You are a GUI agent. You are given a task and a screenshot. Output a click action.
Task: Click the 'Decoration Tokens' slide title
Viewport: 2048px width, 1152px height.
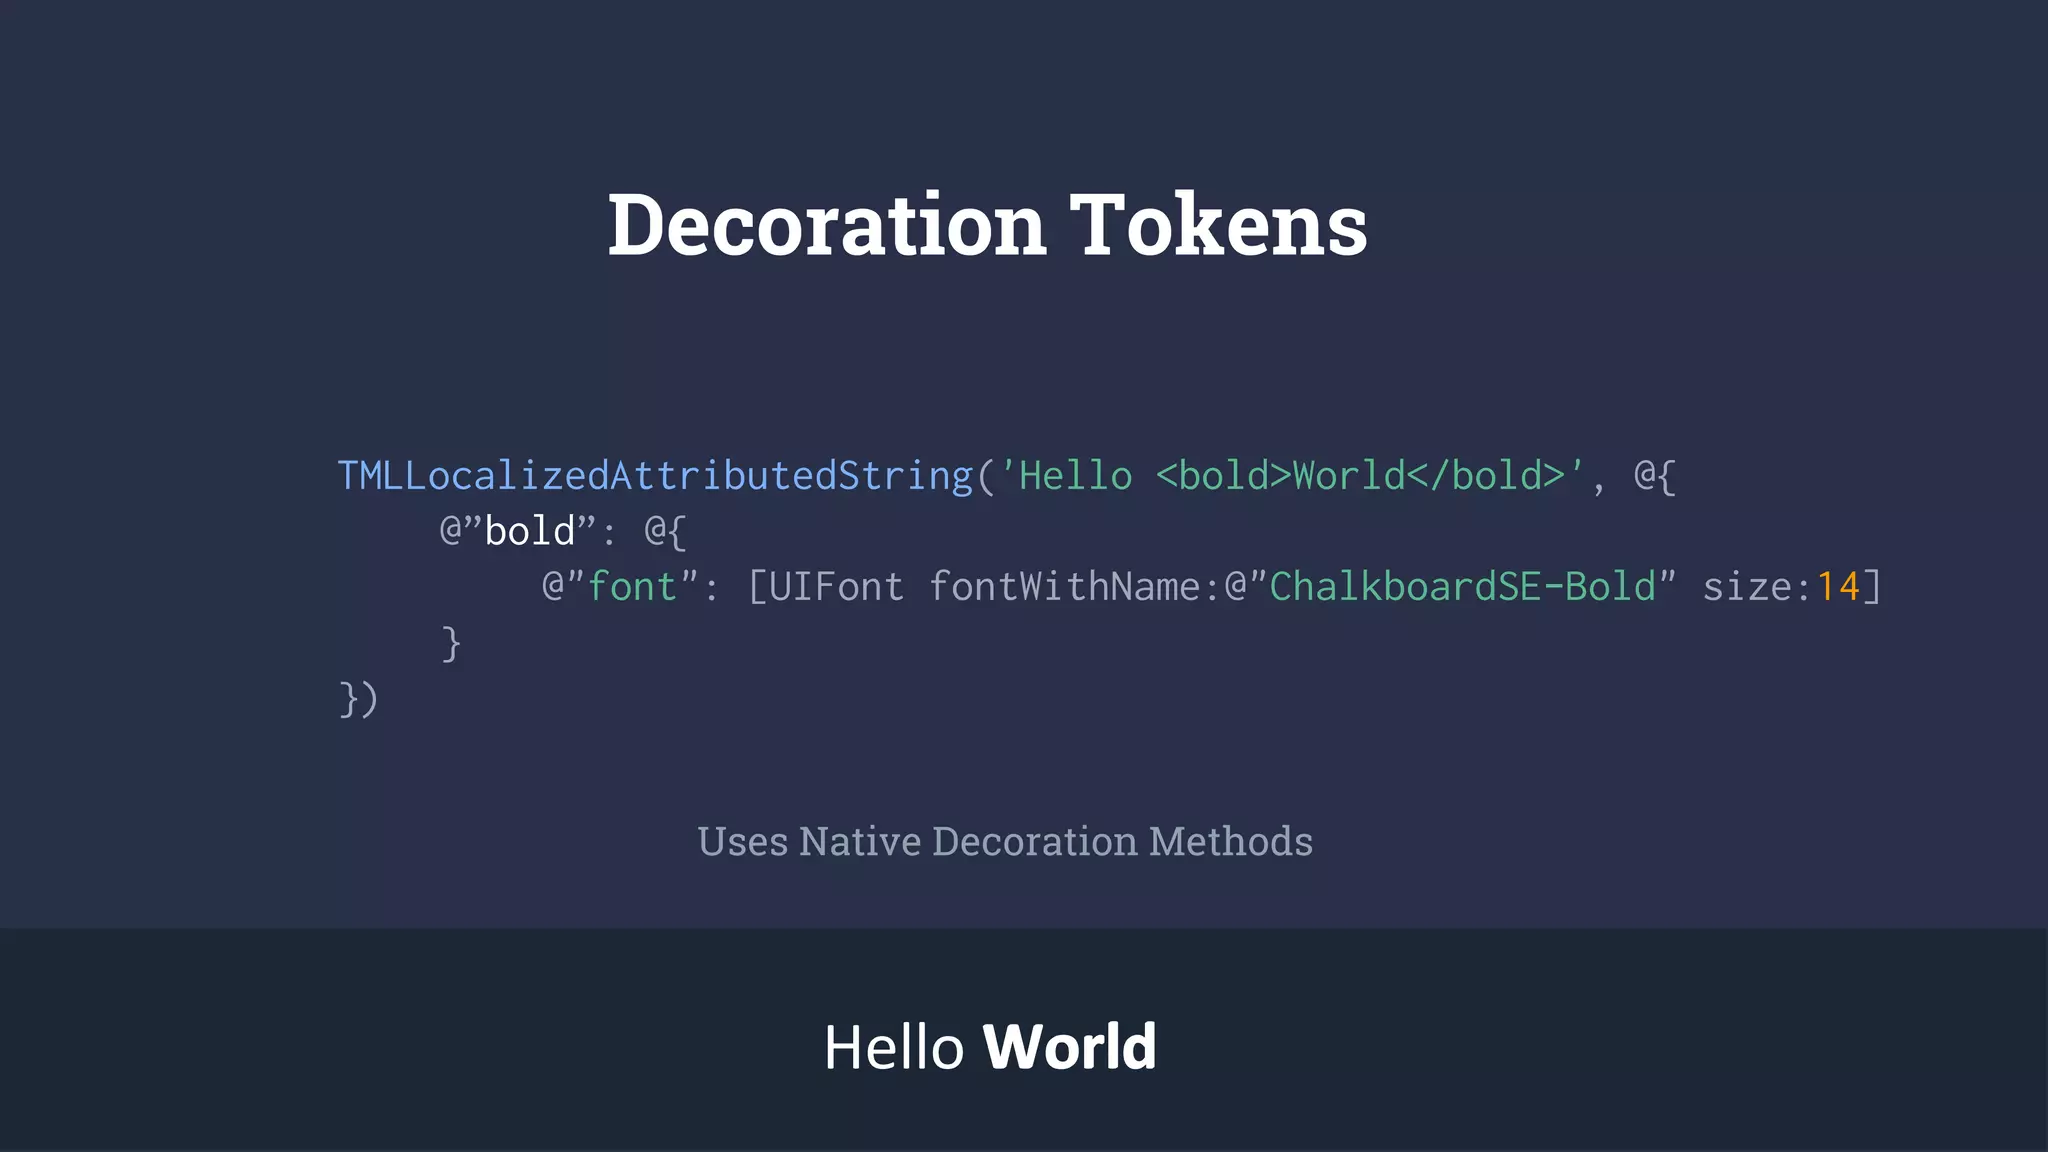pos(987,225)
